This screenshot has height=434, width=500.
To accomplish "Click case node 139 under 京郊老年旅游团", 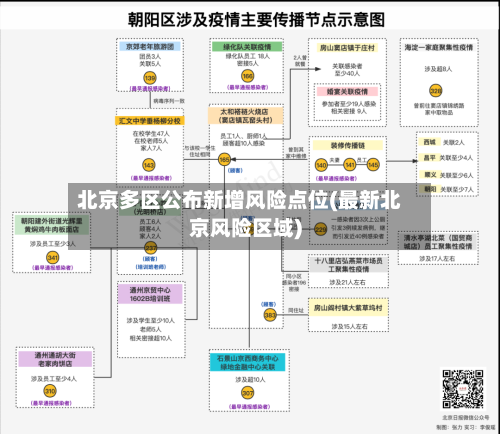I will point(150,78).
